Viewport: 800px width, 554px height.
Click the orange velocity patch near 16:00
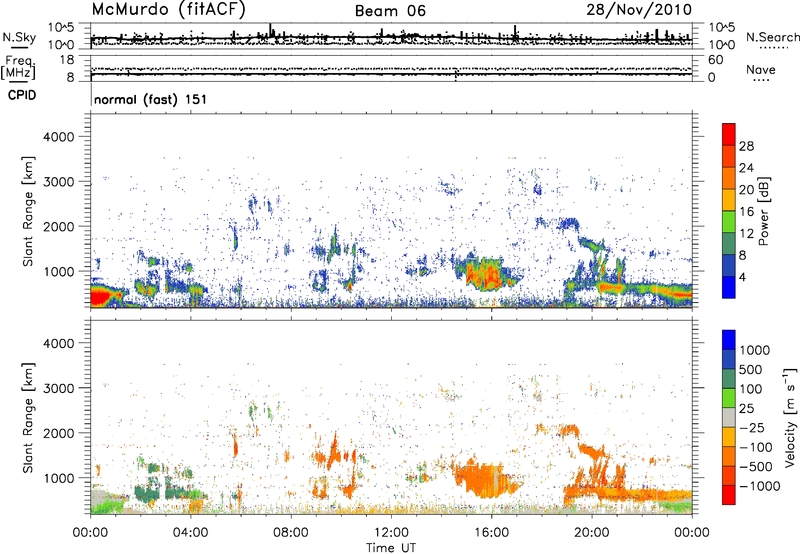[x=485, y=479]
